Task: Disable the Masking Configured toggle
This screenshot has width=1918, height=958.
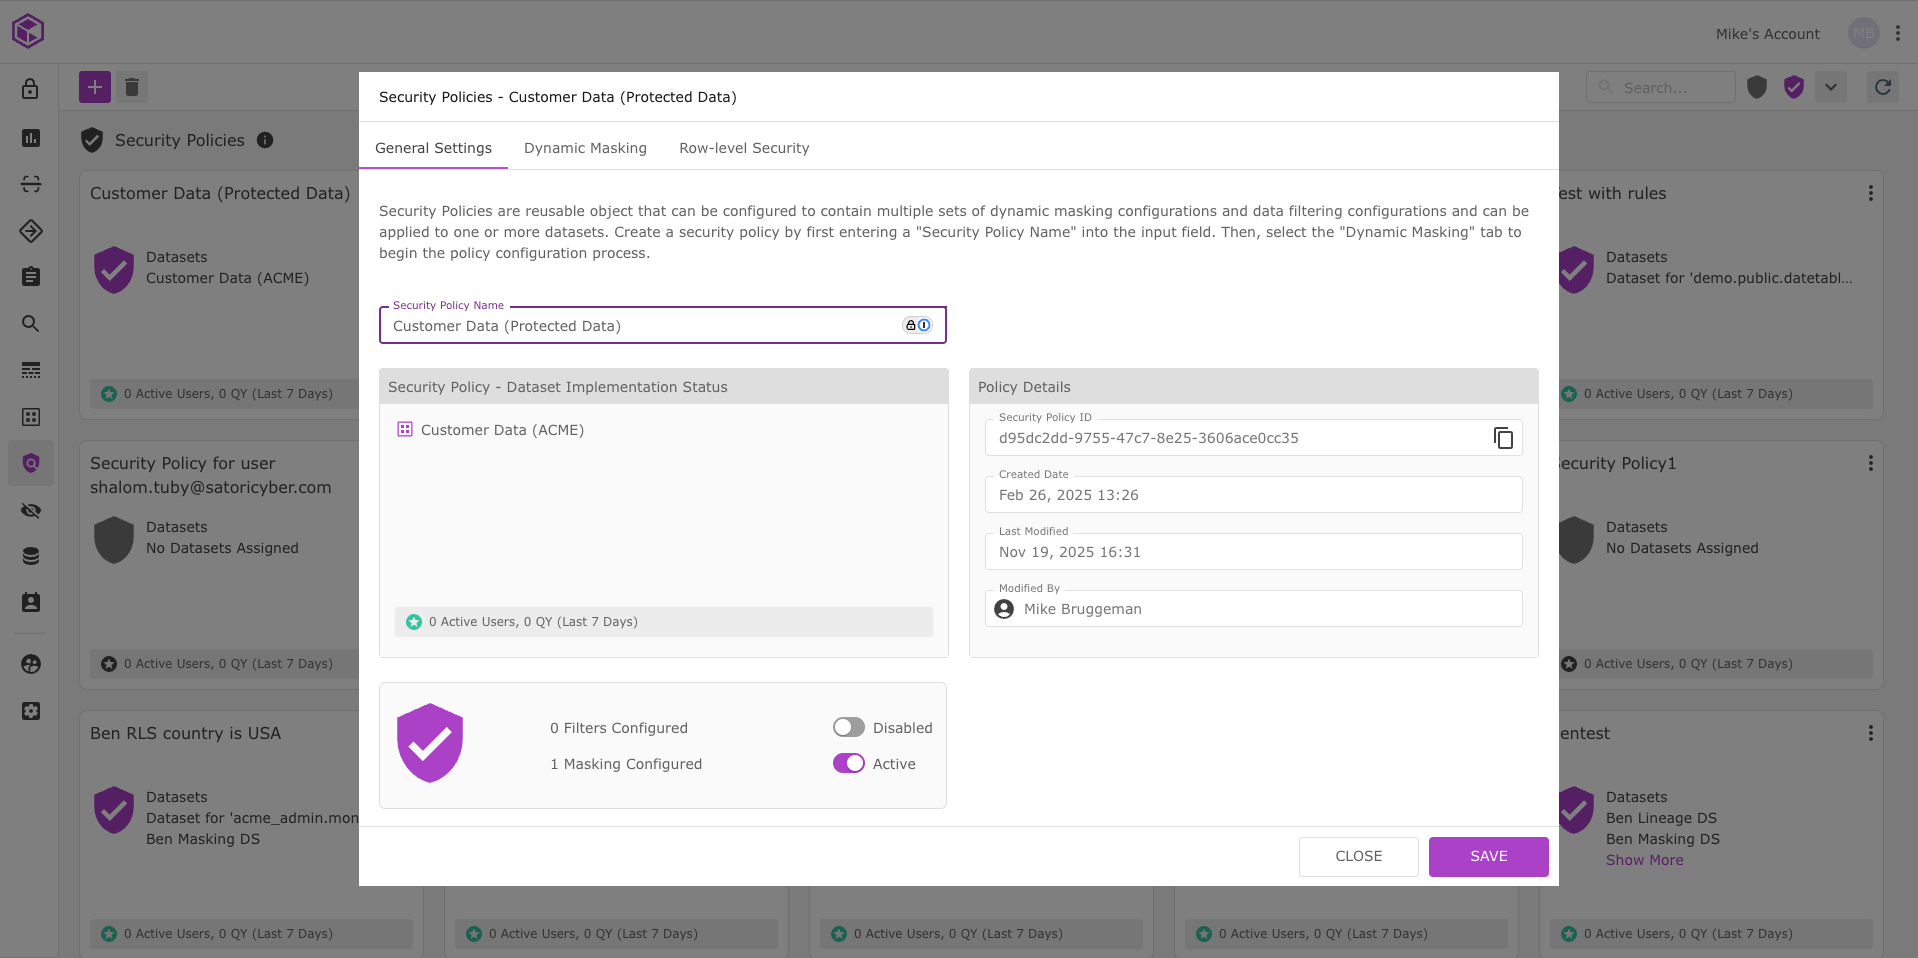Action: pos(848,763)
